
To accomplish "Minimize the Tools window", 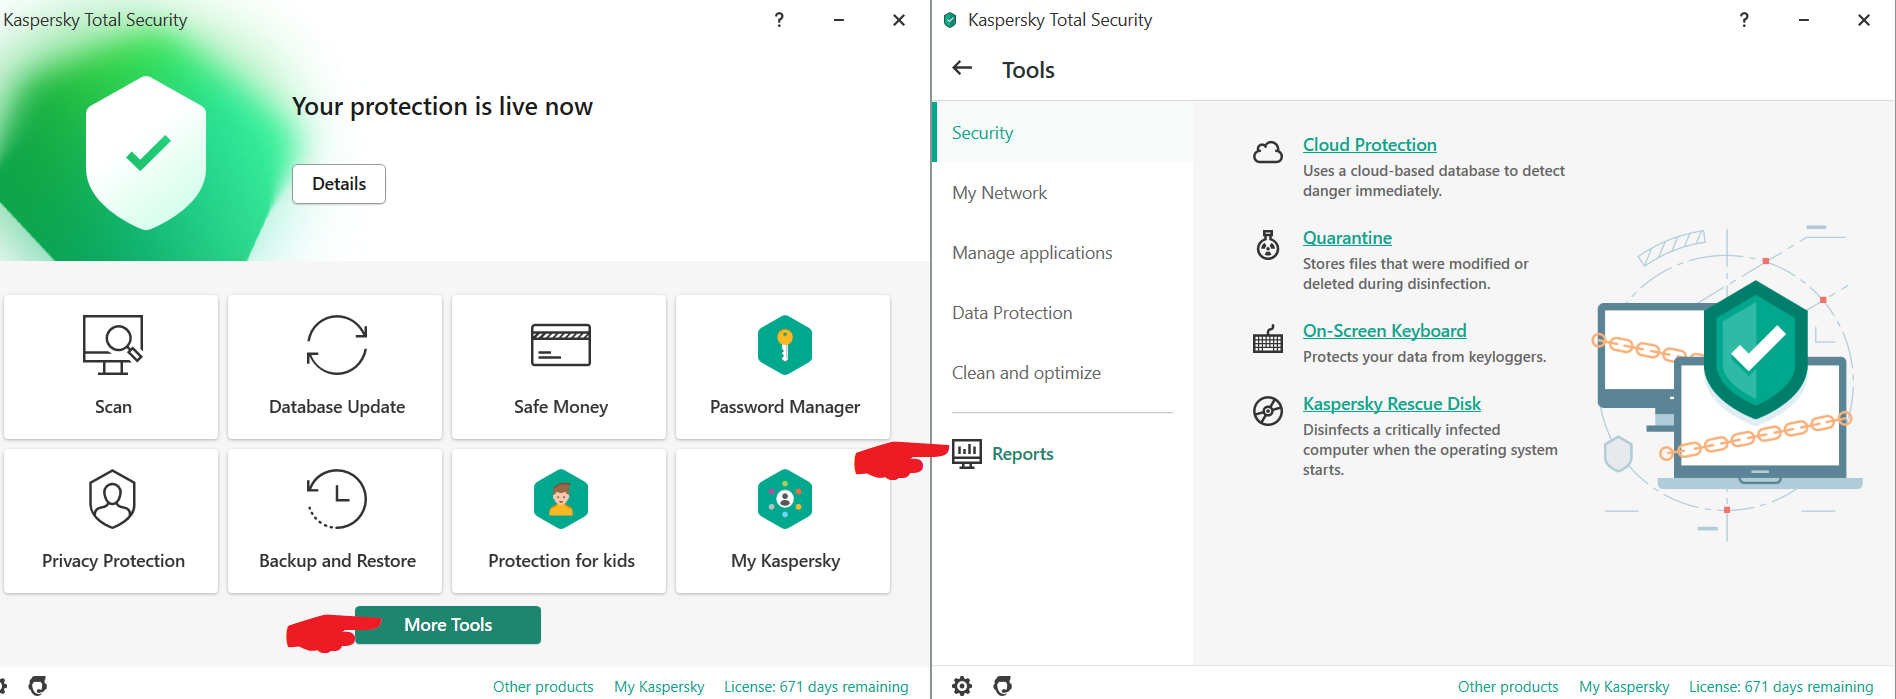I will (x=1804, y=20).
